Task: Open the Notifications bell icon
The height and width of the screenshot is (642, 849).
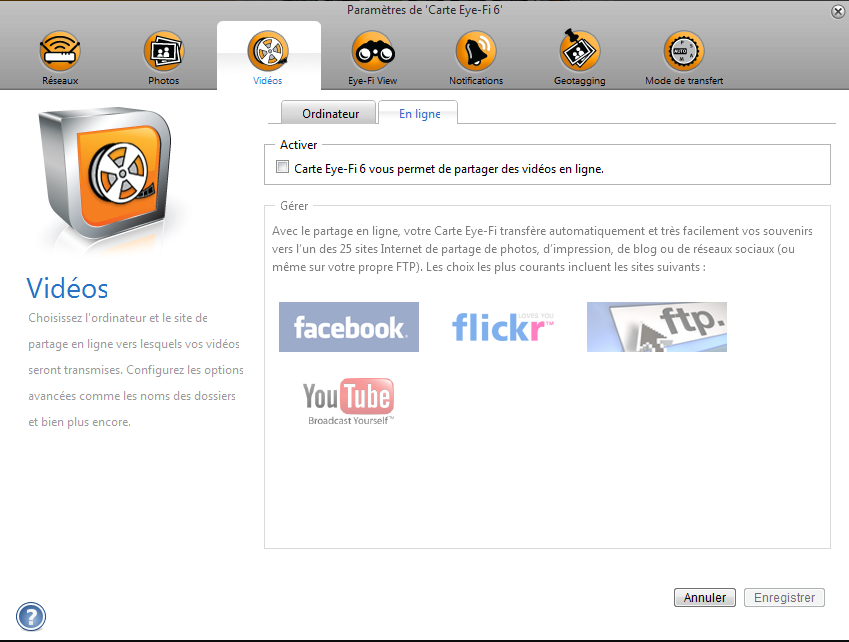Action: coord(476,51)
